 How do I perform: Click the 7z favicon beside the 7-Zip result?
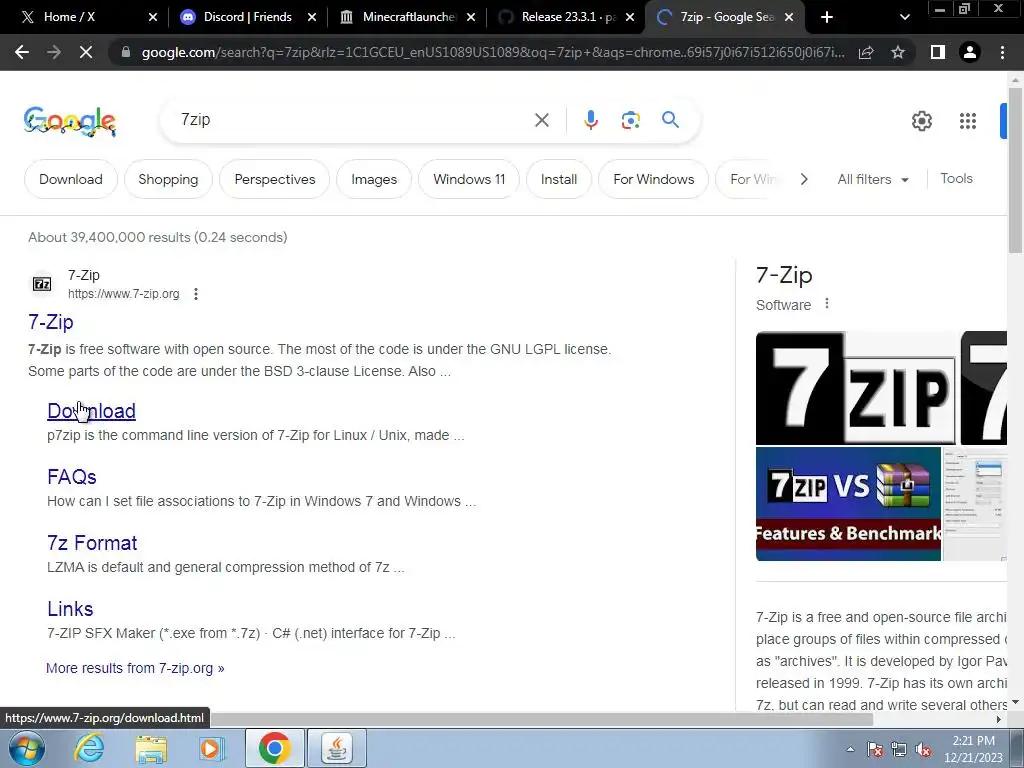pos(42,284)
